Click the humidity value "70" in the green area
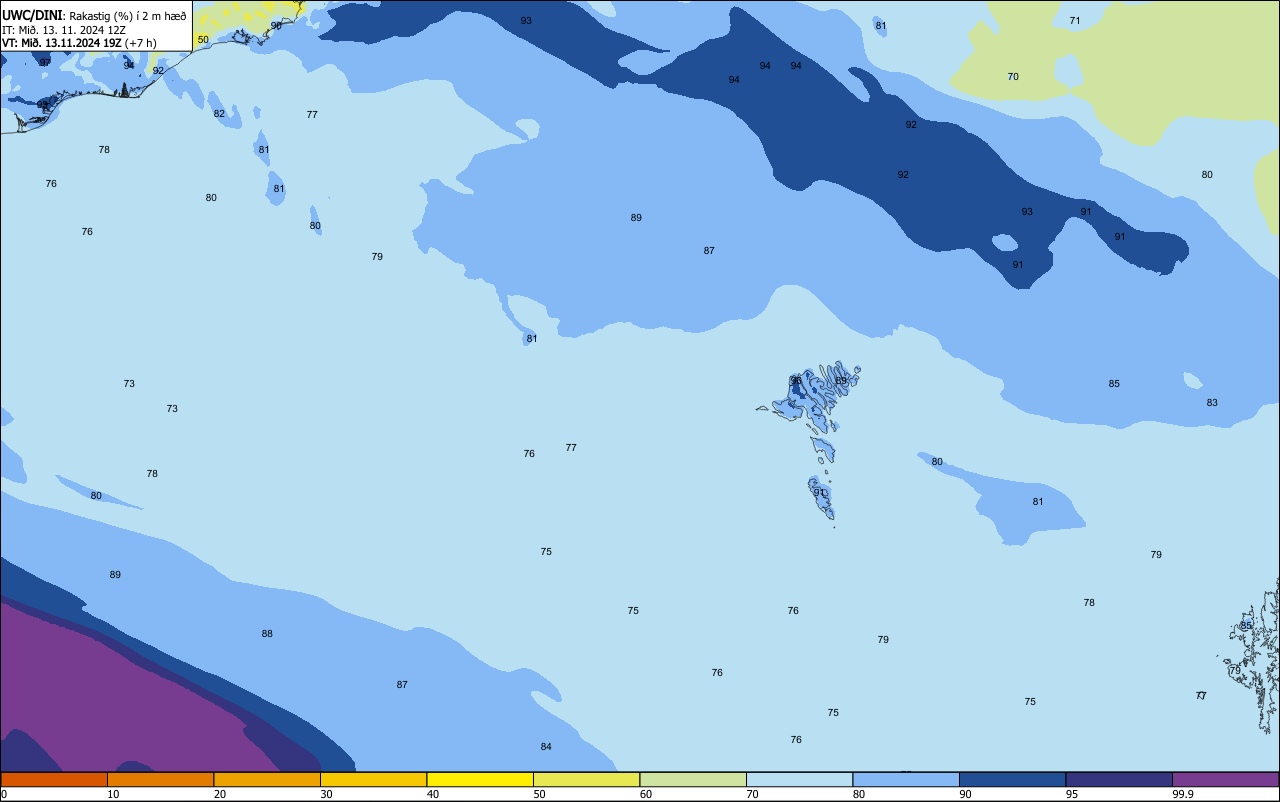This screenshot has height=802, width=1280. point(1013,77)
